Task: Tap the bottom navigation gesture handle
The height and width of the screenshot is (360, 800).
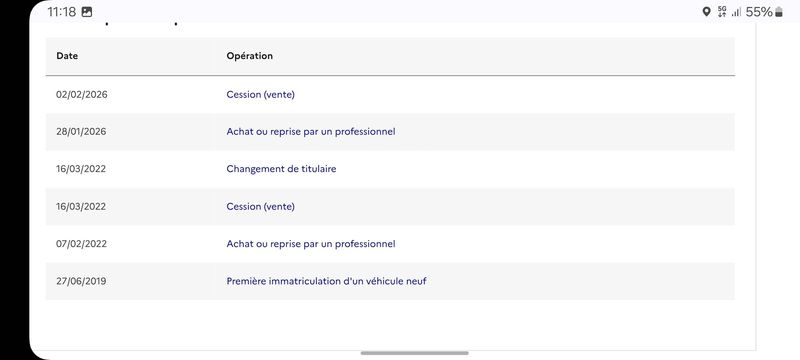Action: coord(414,353)
